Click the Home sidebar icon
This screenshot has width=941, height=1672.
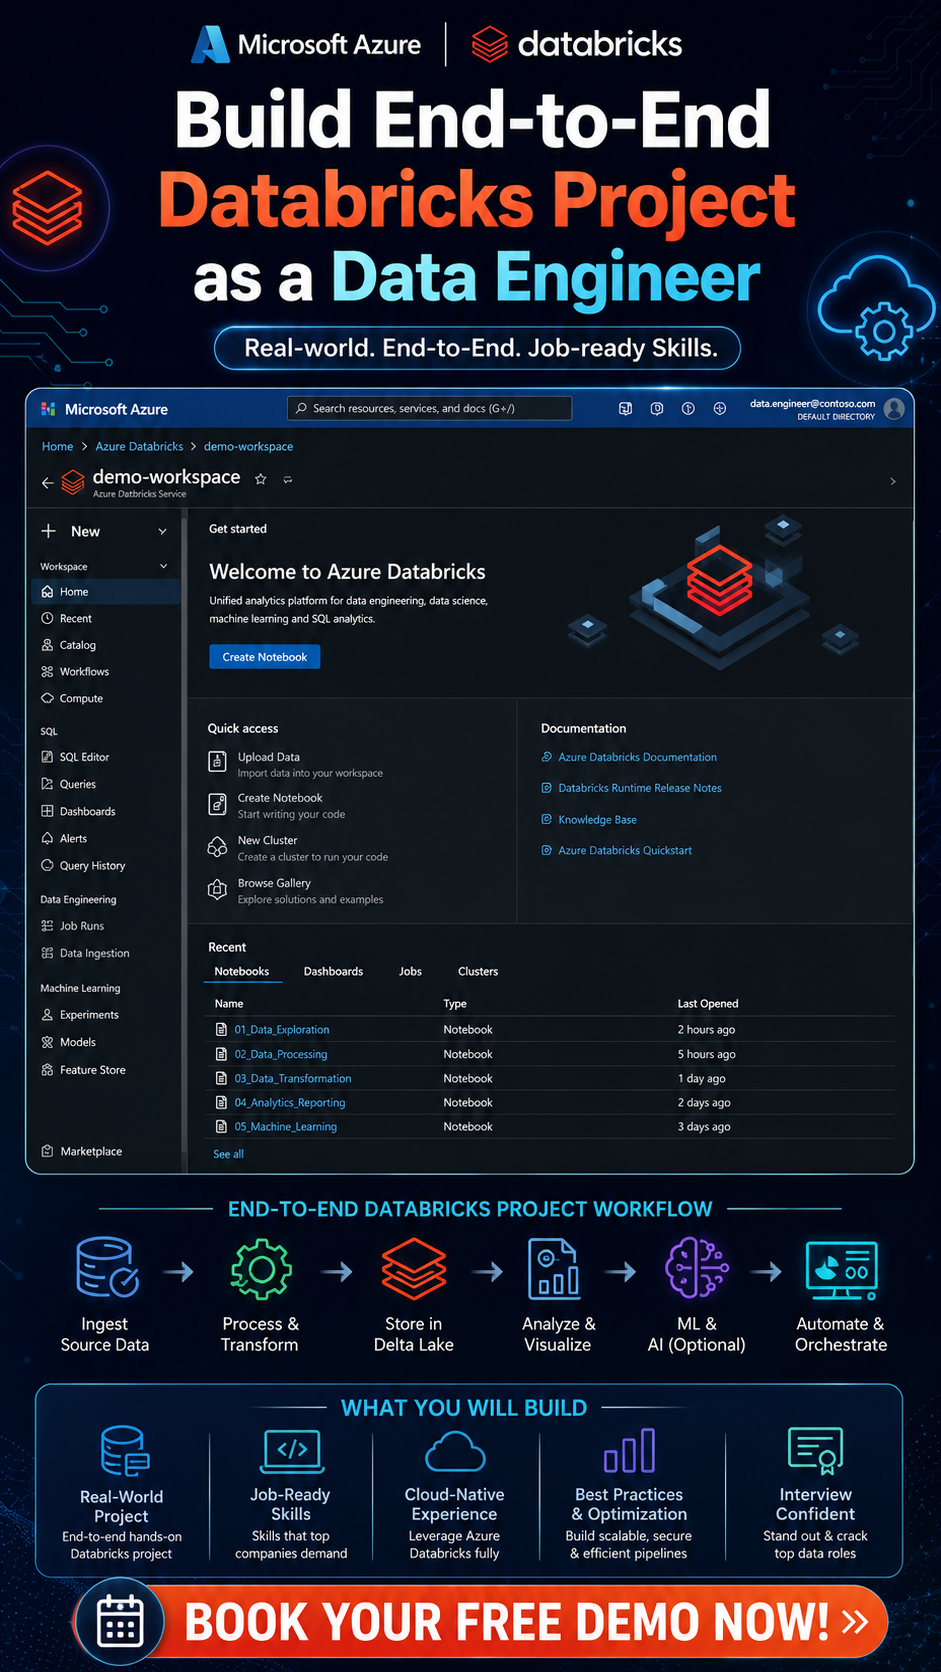pos(47,592)
